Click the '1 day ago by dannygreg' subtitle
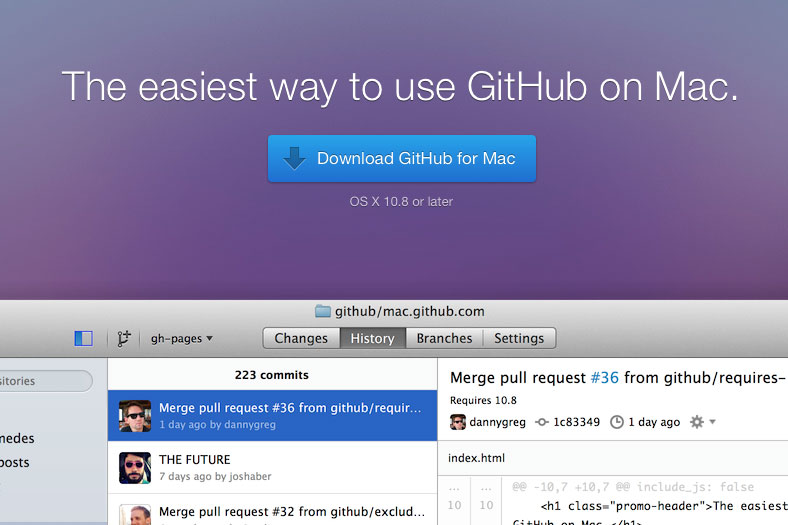The image size is (788, 525). (x=217, y=425)
